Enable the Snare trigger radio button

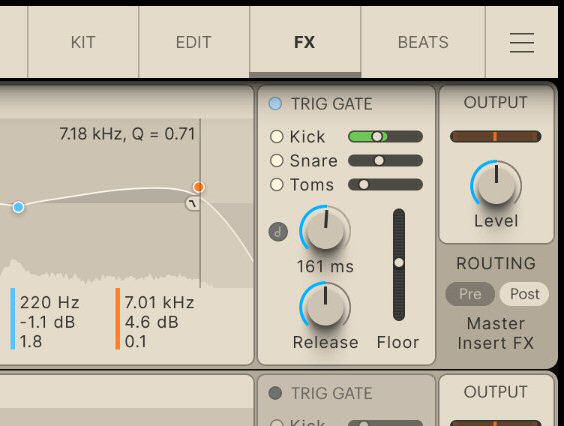(277, 160)
